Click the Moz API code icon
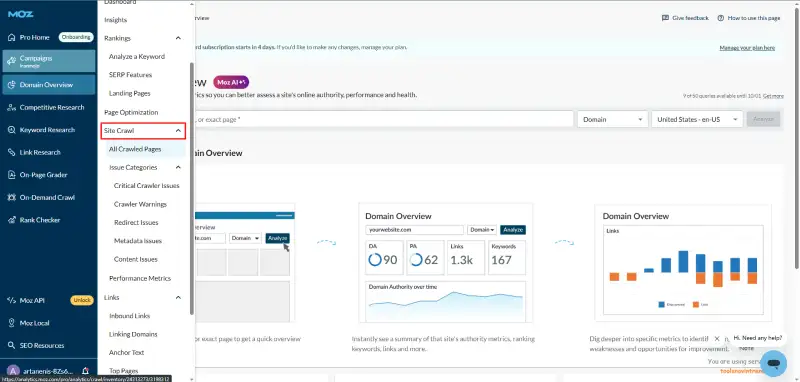The height and width of the screenshot is (382, 800). click(x=12, y=300)
